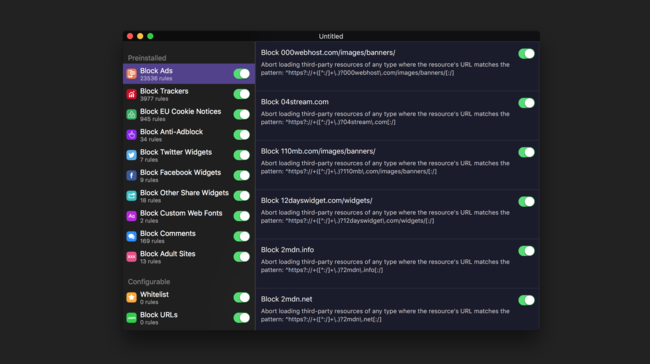Click the 'Configurable' section header
The image size is (650, 364).
[149, 282]
